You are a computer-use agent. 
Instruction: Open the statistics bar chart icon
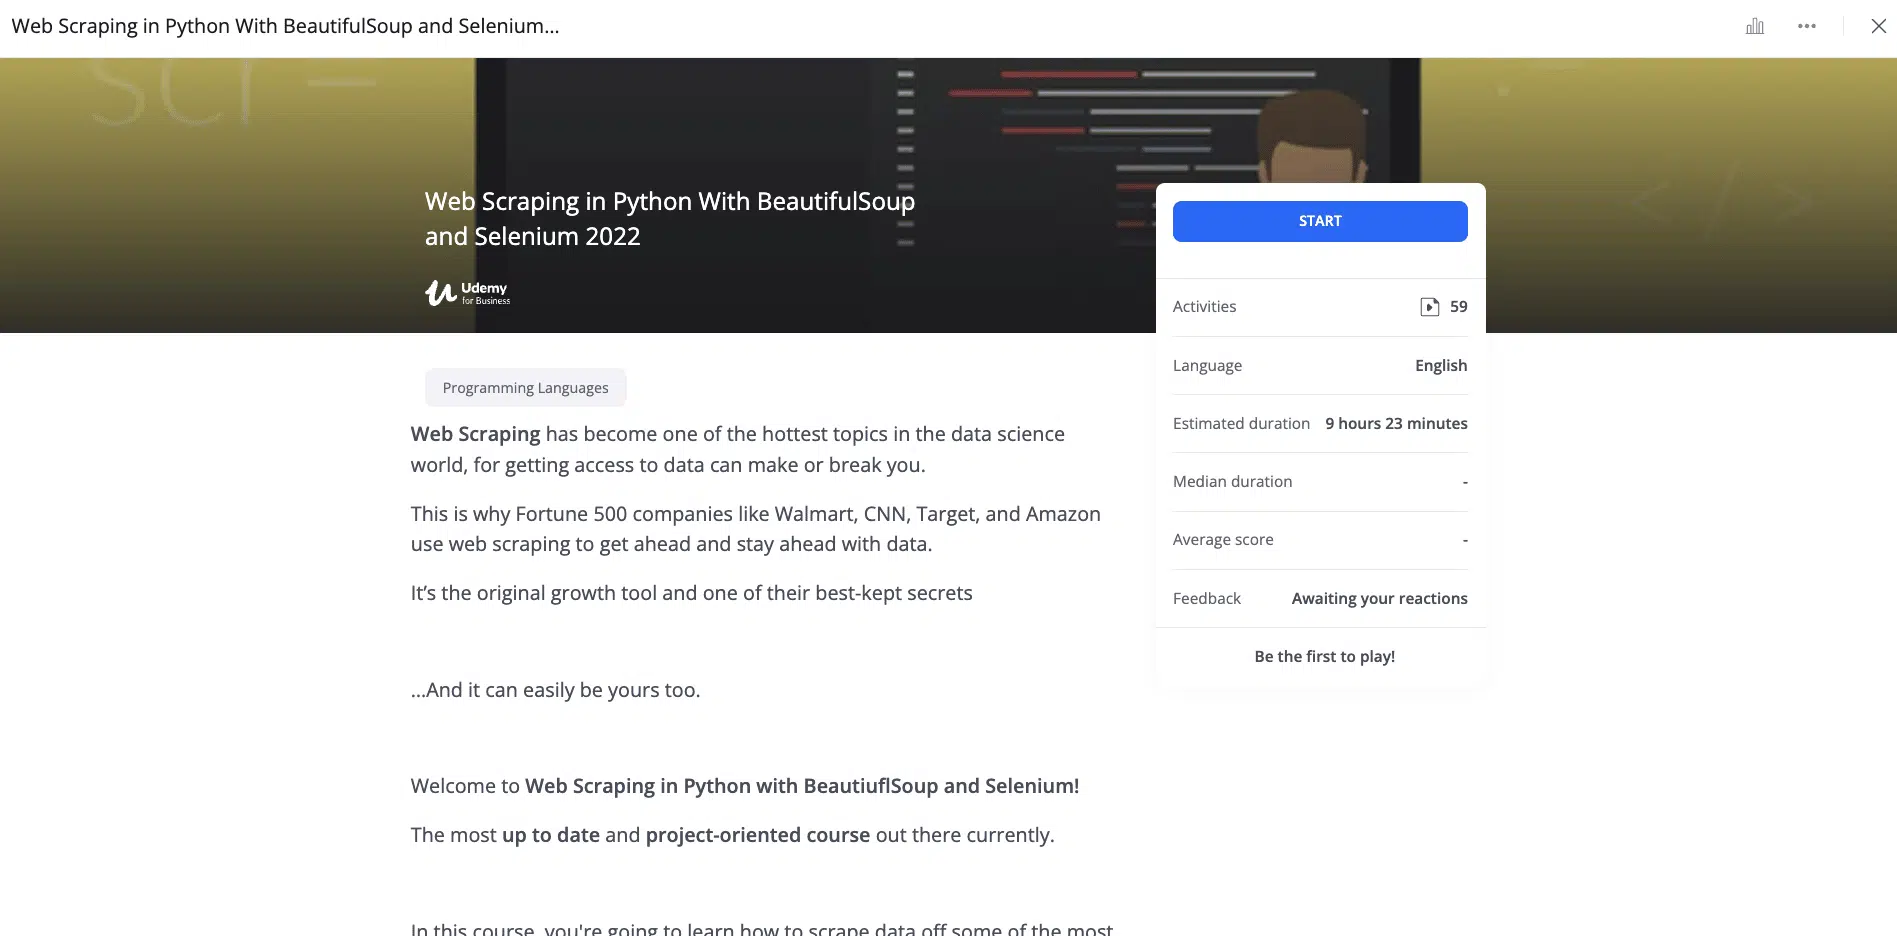[1755, 27]
